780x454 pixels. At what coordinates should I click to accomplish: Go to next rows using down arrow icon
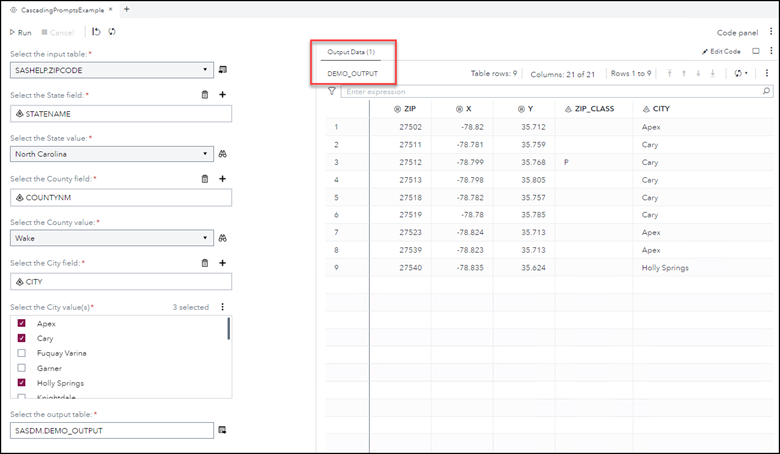tap(698, 74)
